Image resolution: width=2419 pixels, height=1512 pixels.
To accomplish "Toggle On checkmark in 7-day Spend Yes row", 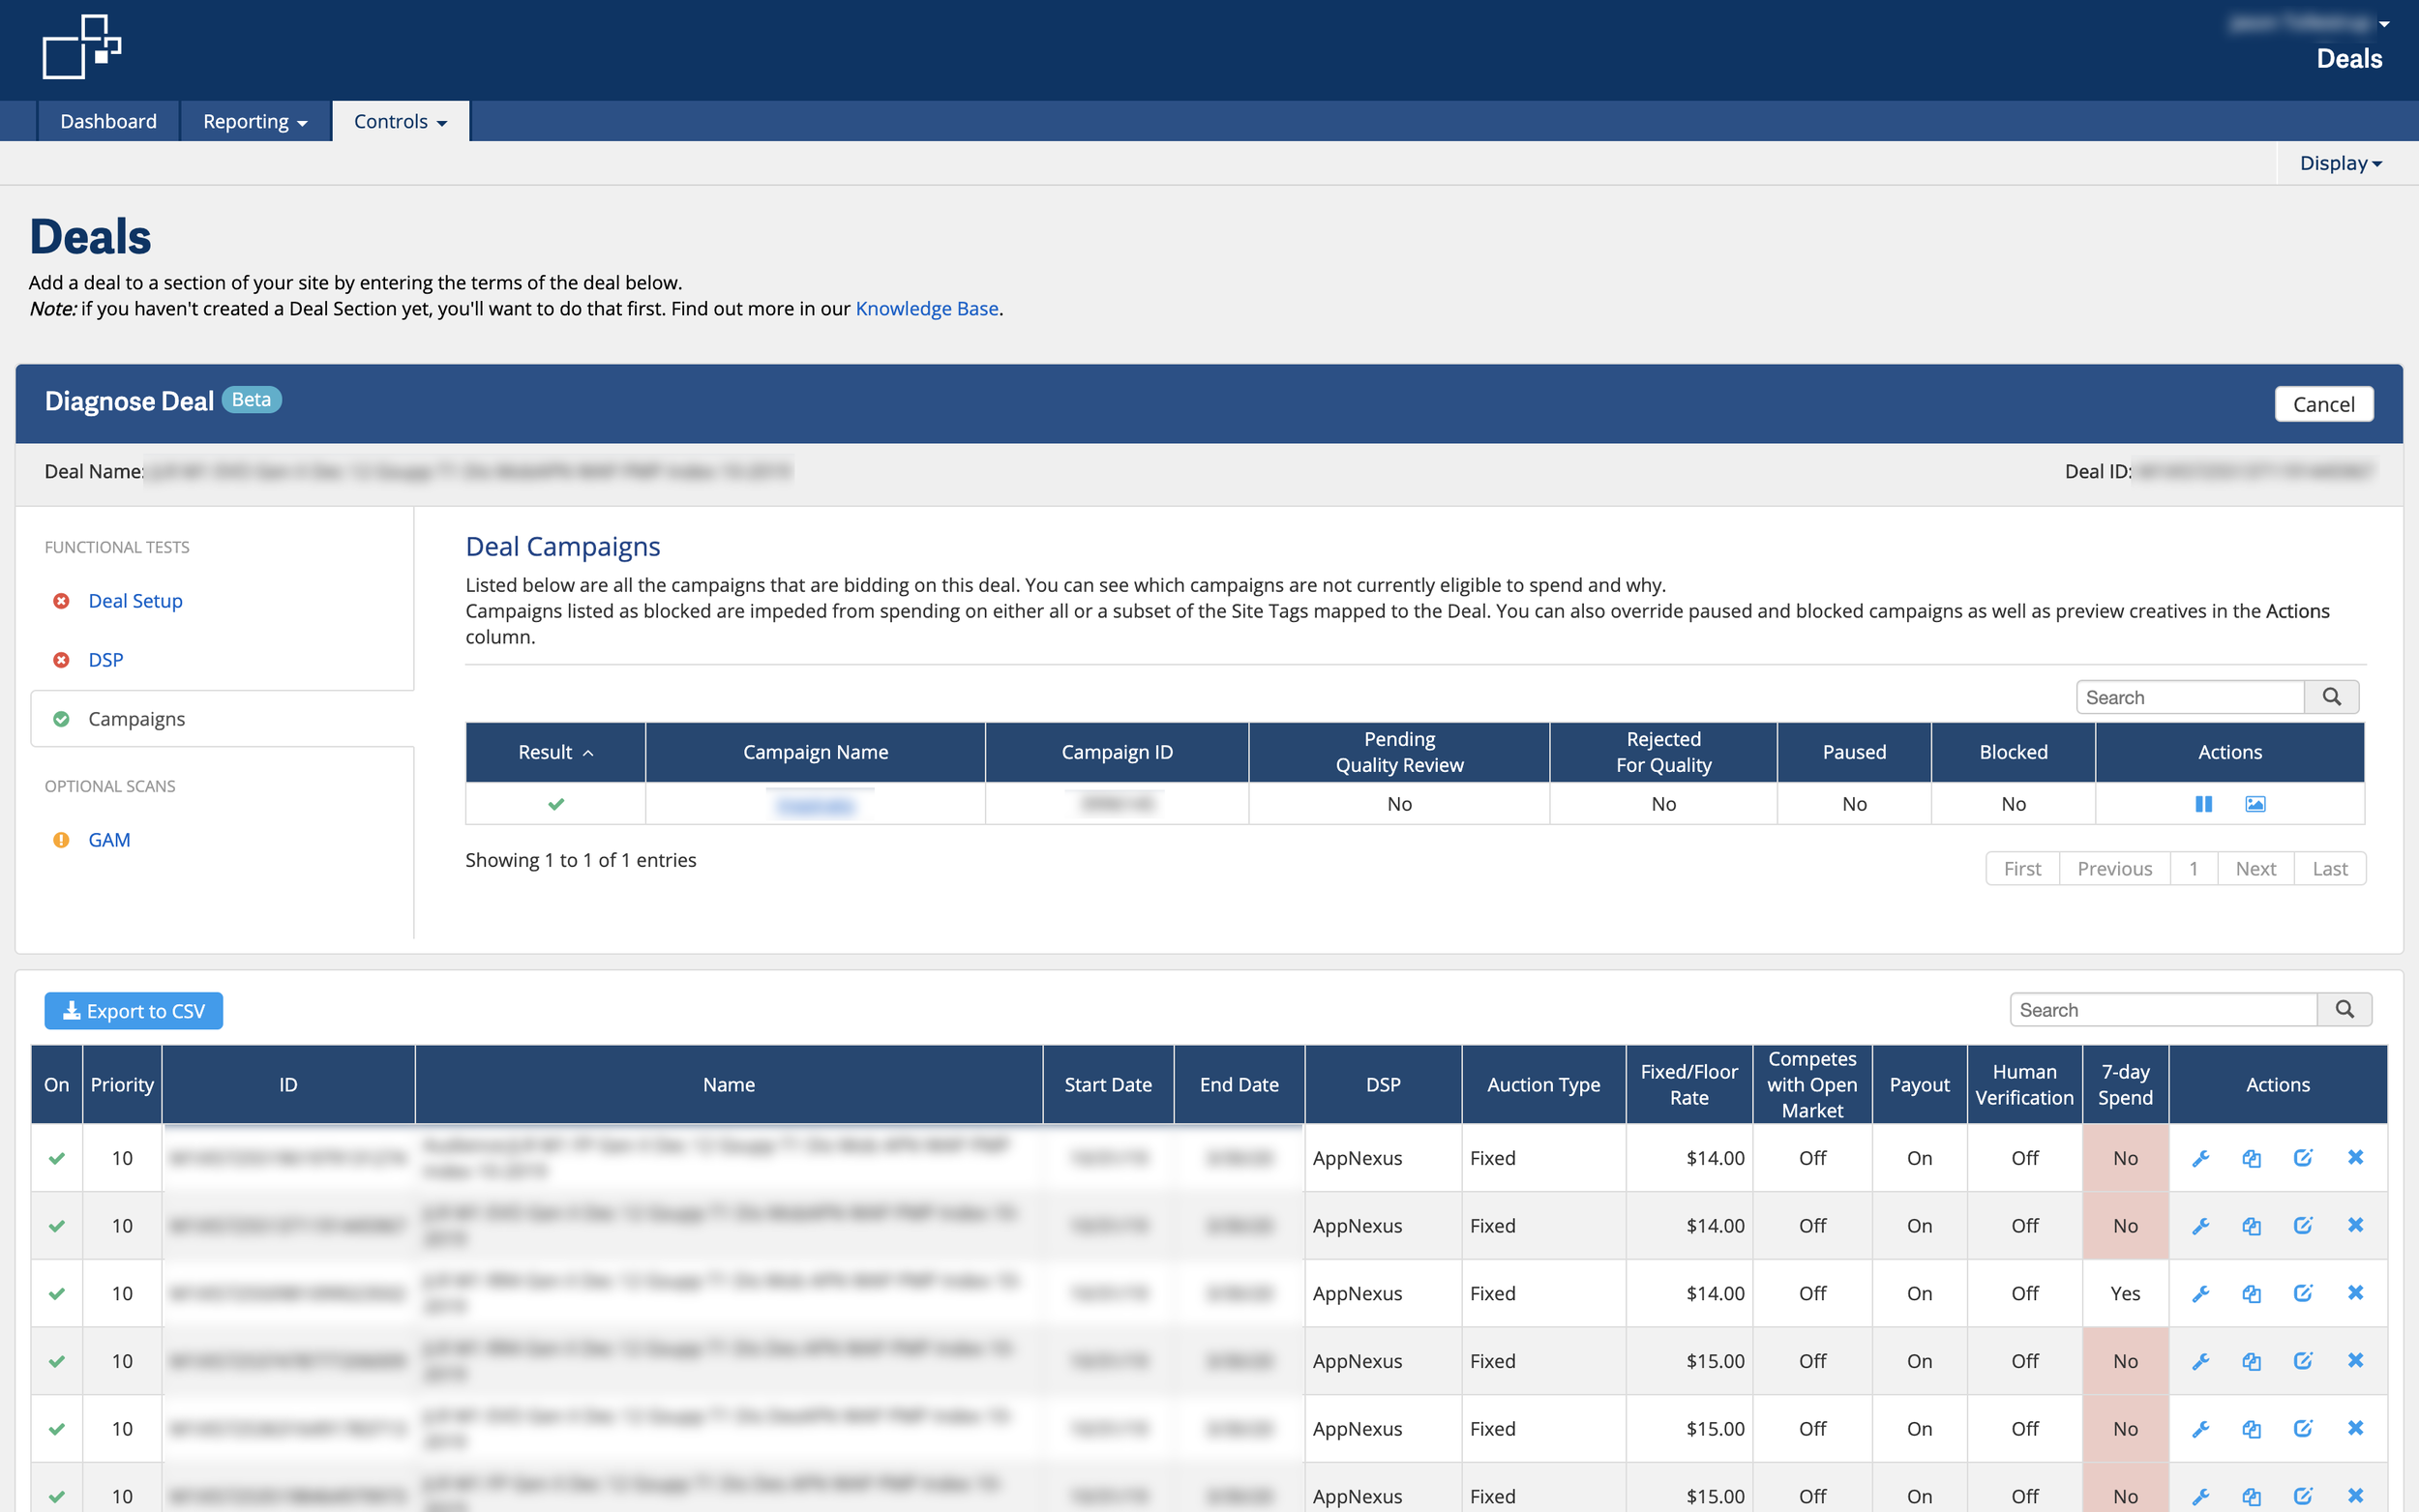I will click(x=57, y=1293).
